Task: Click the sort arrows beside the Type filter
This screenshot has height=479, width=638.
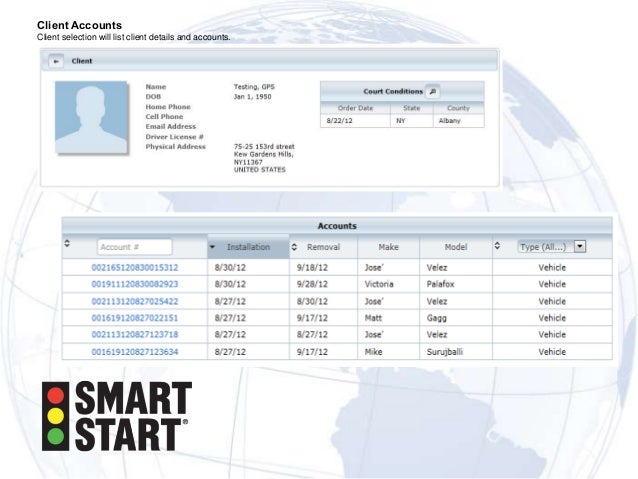Action: point(497,246)
